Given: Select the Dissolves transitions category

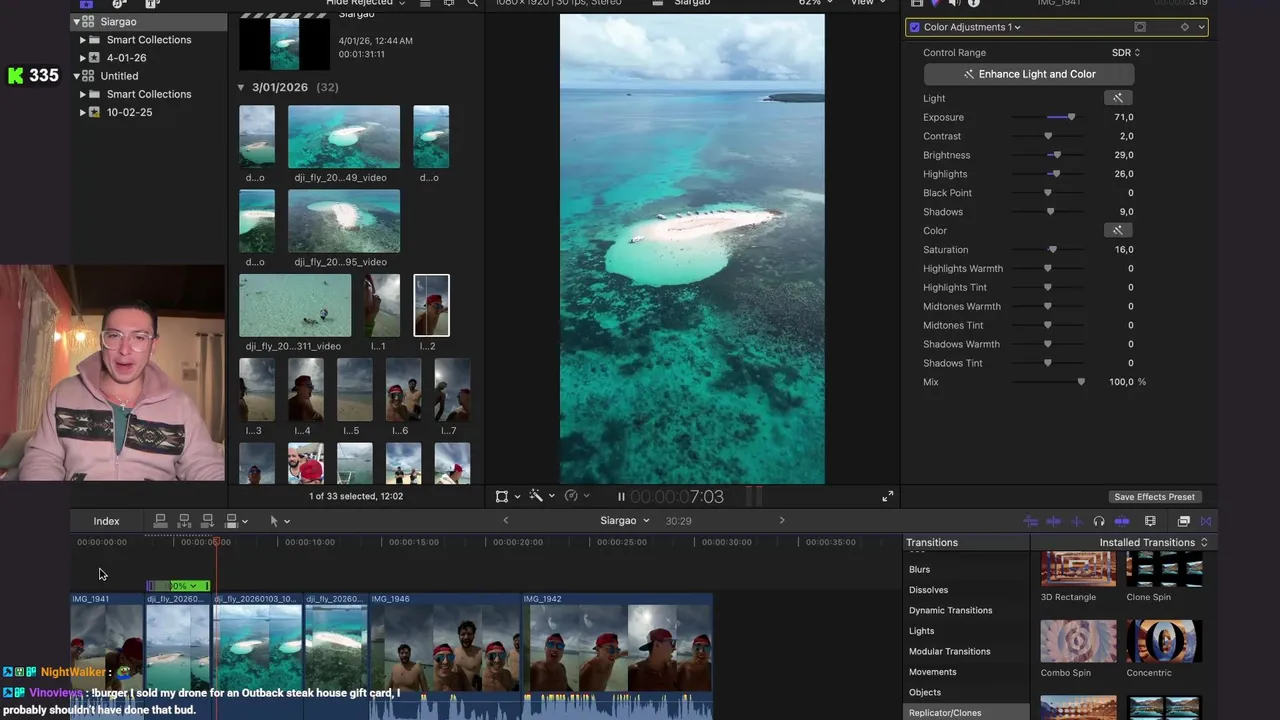Looking at the screenshot, I should (928, 590).
